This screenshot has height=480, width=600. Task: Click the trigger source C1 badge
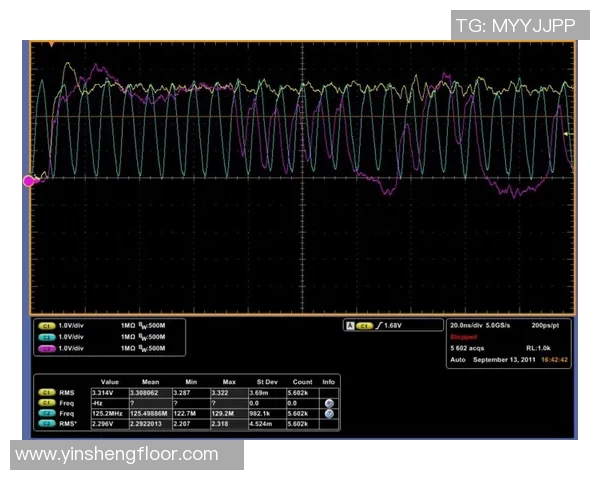tap(364, 326)
